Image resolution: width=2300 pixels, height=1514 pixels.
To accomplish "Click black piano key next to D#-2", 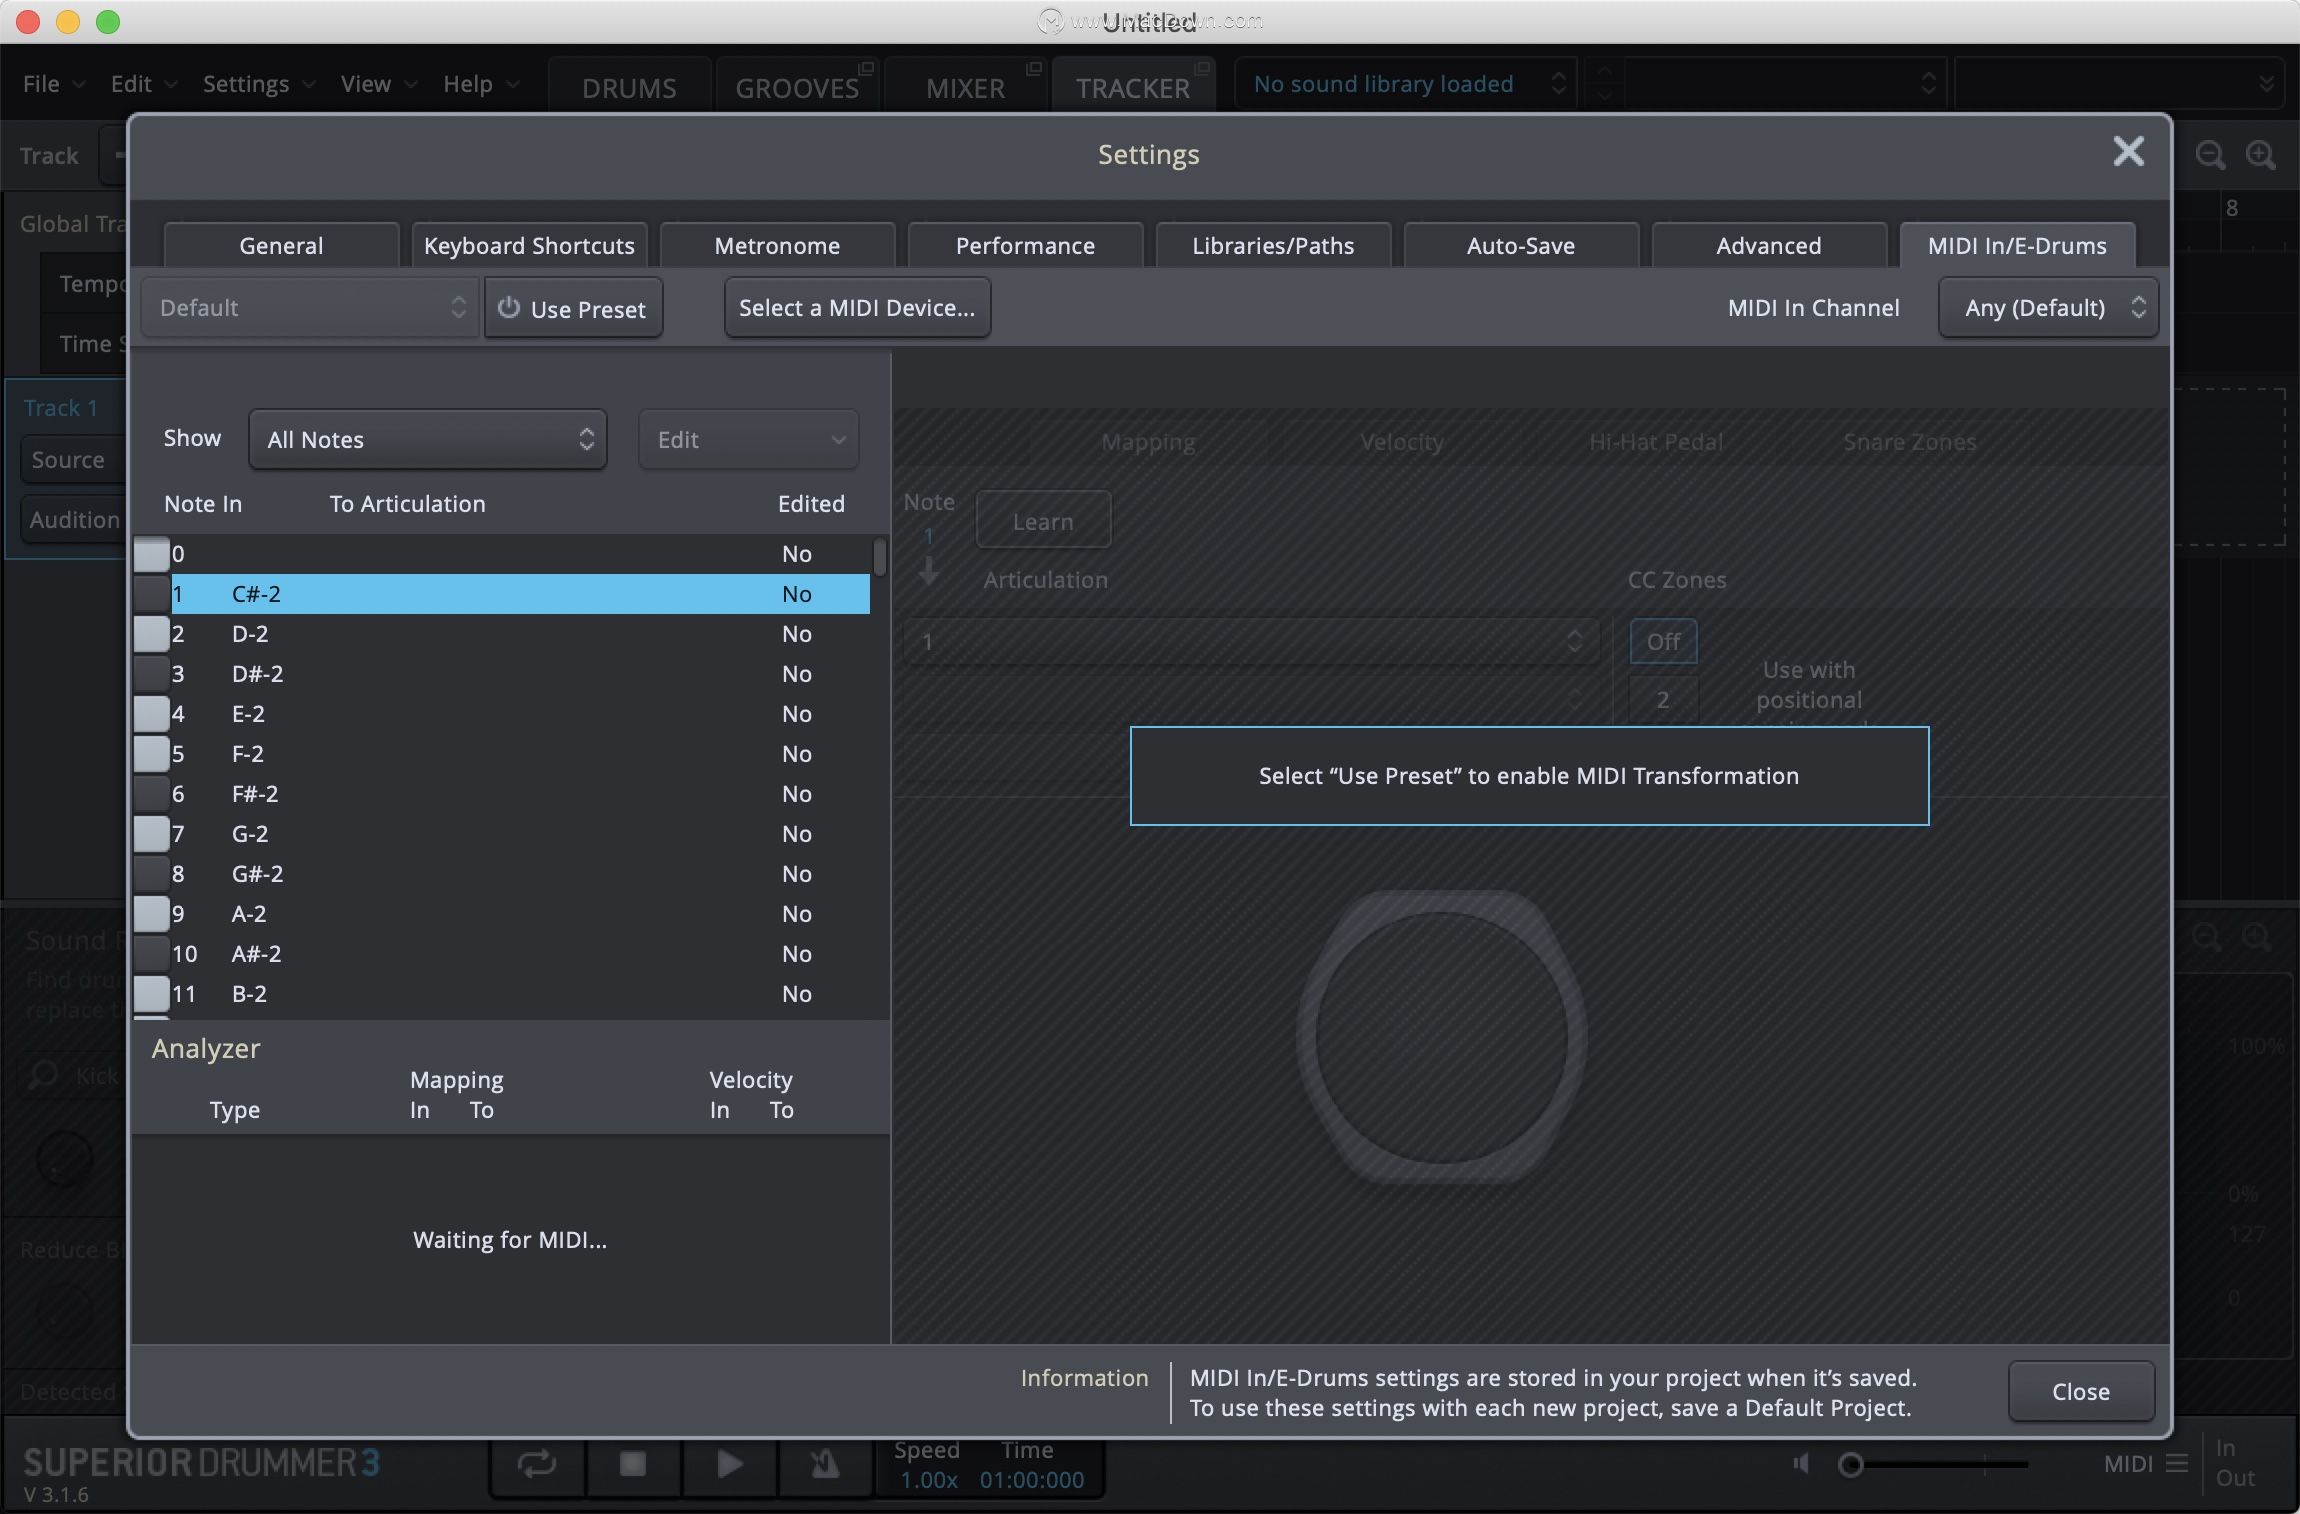I will pos(152,674).
